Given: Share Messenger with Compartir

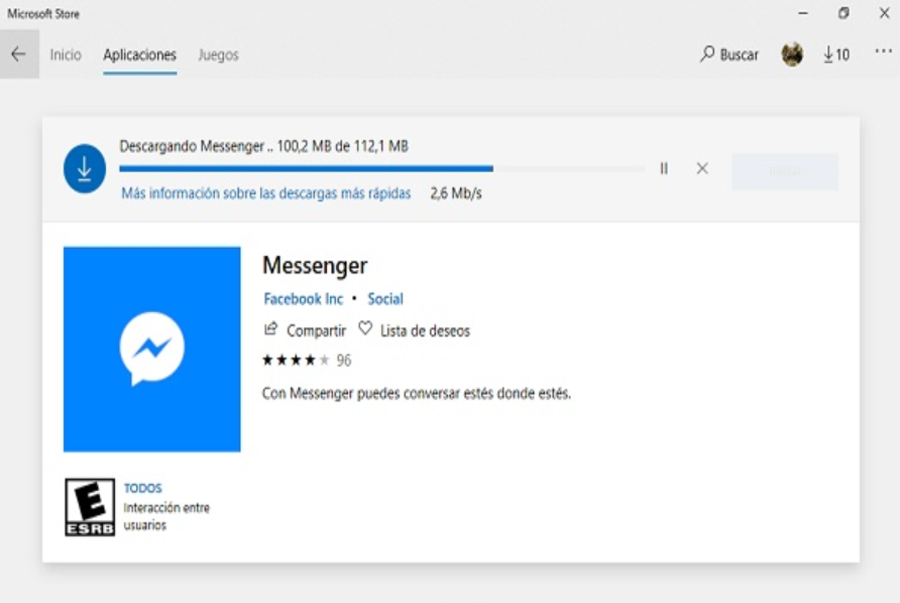Looking at the screenshot, I should [x=305, y=330].
